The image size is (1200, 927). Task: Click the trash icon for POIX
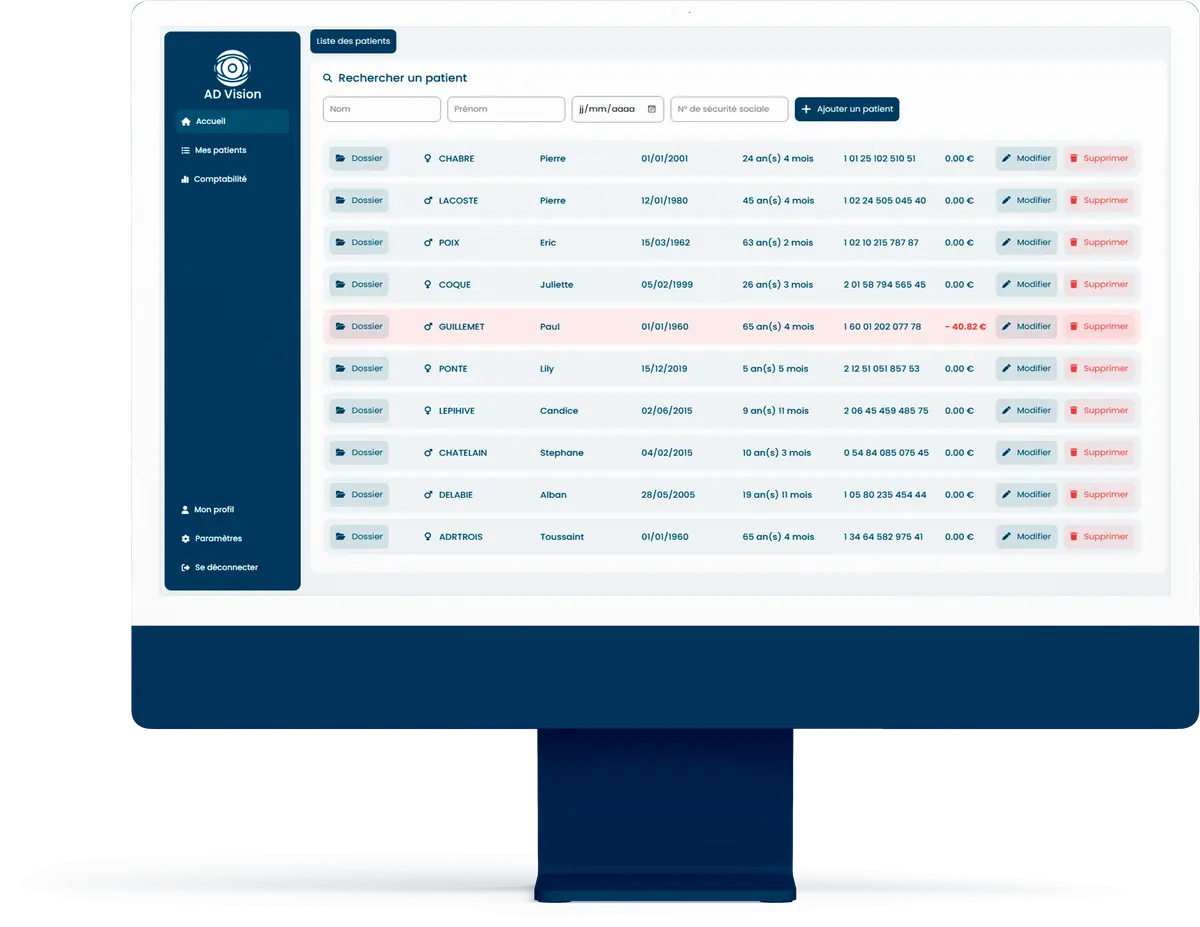click(1074, 243)
